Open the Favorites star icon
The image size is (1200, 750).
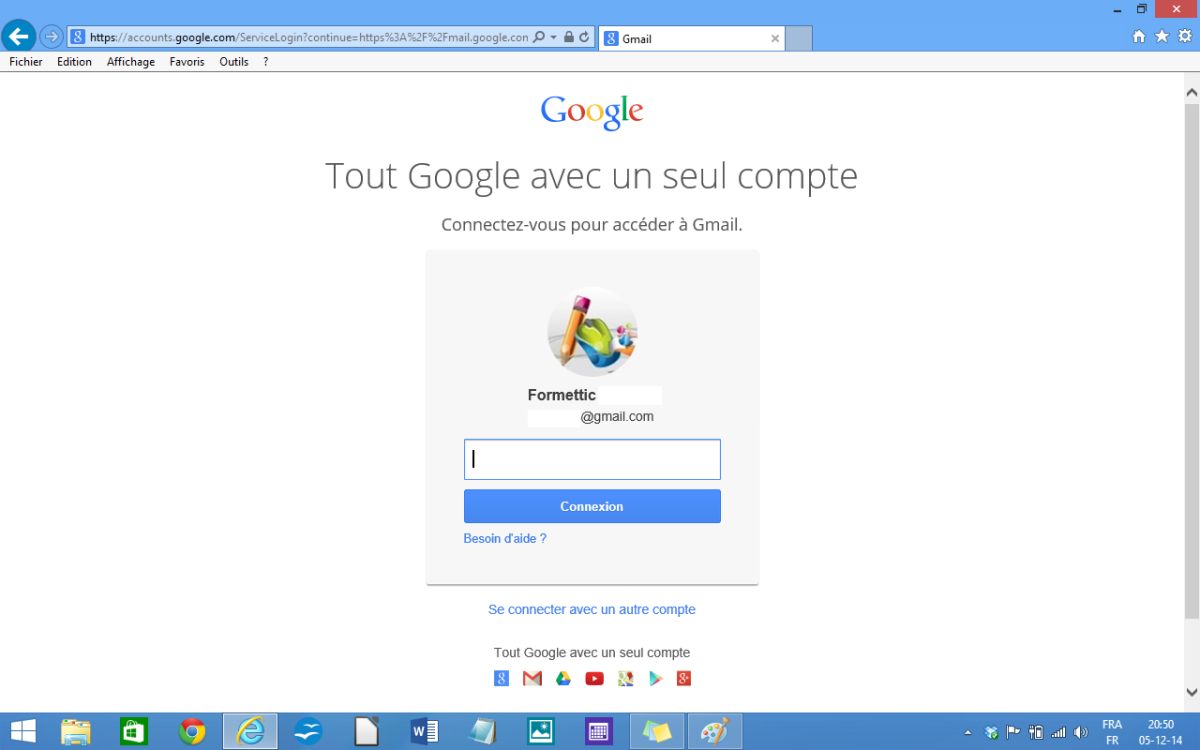tap(1162, 36)
